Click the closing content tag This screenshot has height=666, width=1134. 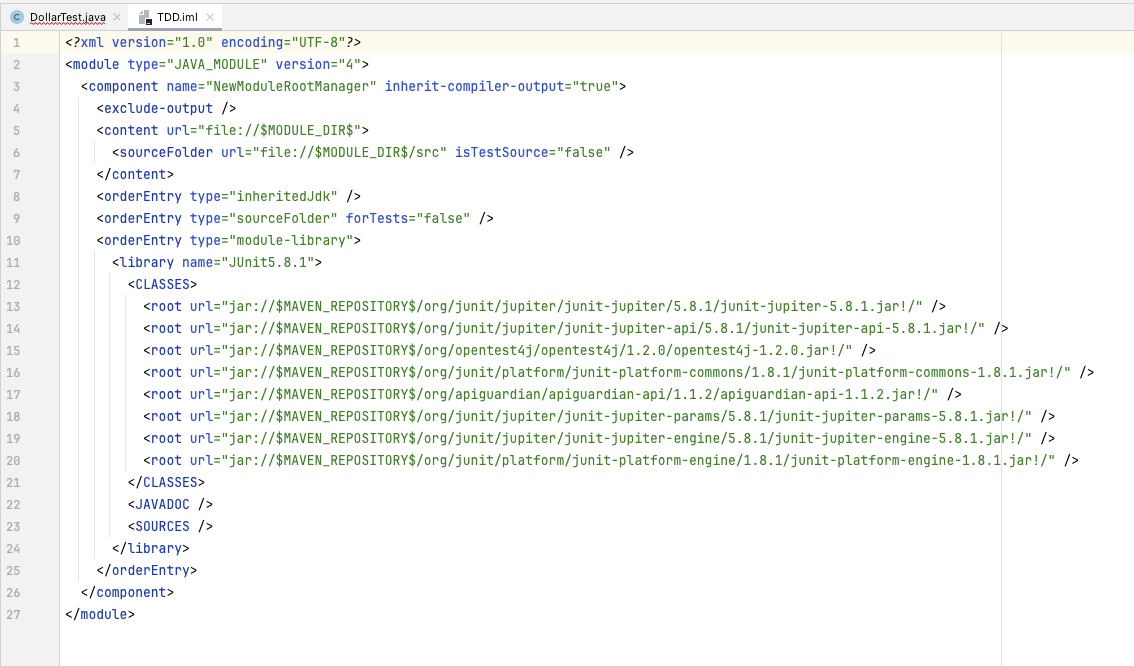click(135, 174)
